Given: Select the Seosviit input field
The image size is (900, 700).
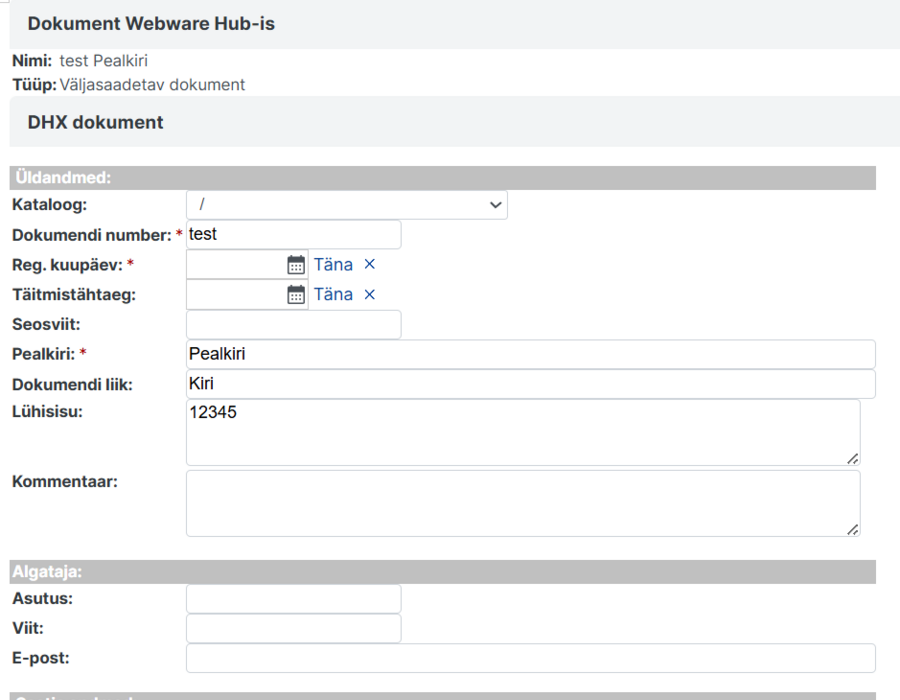Looking at the screenshot, I should coord(293,324).
